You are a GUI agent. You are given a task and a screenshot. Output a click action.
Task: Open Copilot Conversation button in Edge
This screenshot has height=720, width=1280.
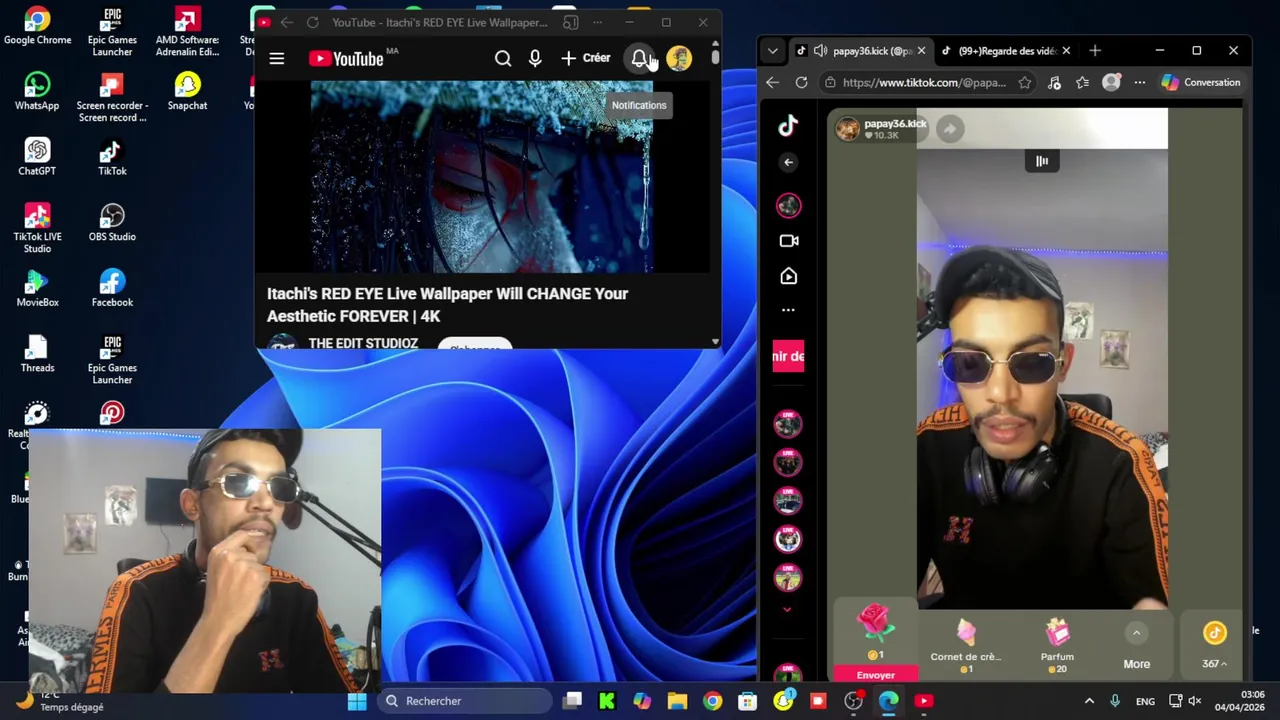[1201, 83]
